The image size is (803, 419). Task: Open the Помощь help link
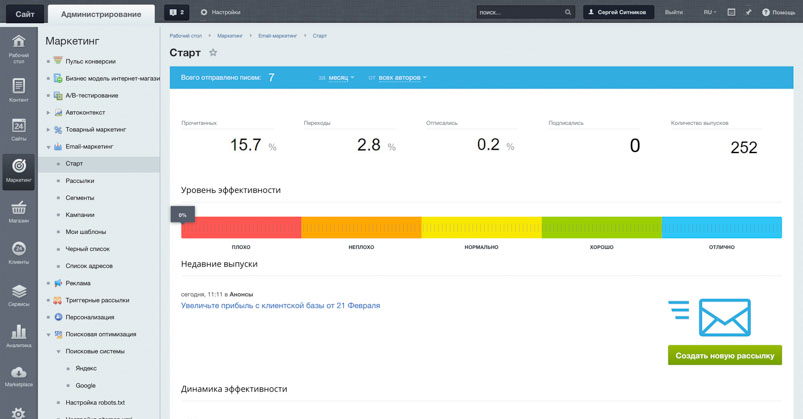coord(778,12)
